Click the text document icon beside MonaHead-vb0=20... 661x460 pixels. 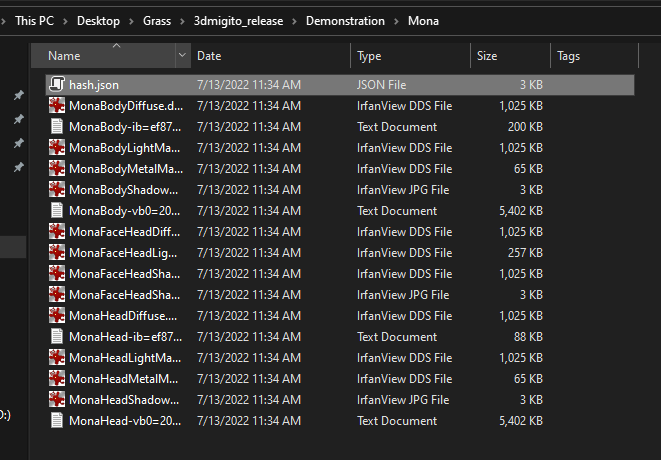57,421
